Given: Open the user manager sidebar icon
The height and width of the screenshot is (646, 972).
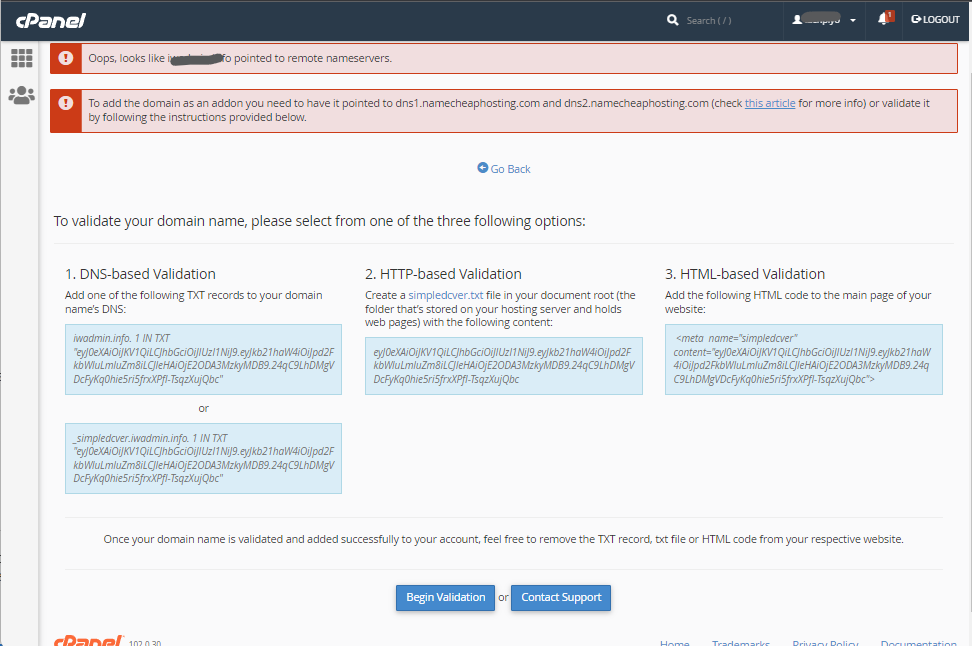Looking at the screenshot, I should (22, 95).
